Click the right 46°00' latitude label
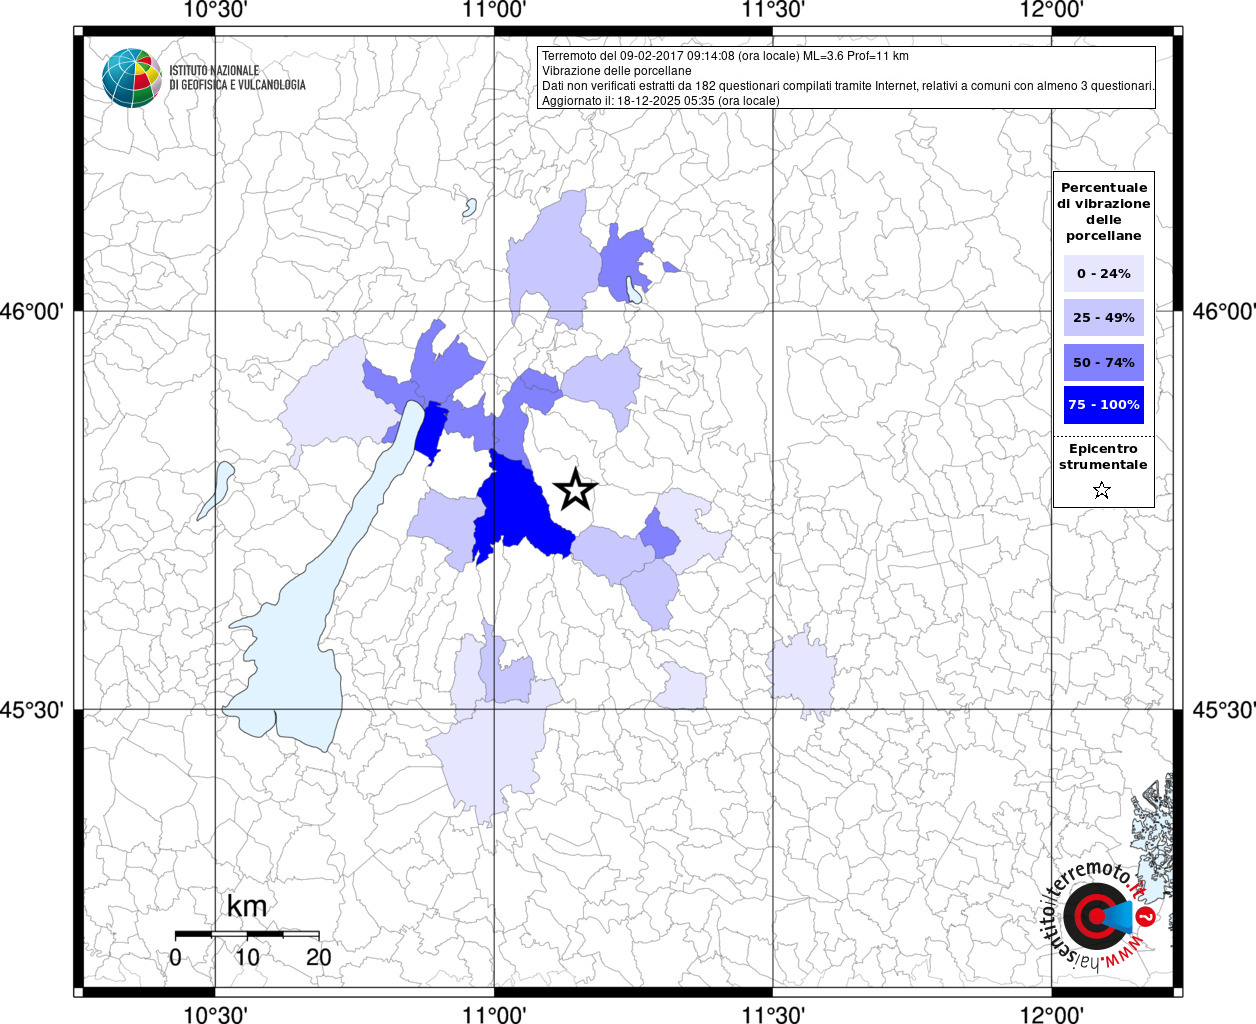This screenshot has height=1024, width=1256. (1224, 311)
